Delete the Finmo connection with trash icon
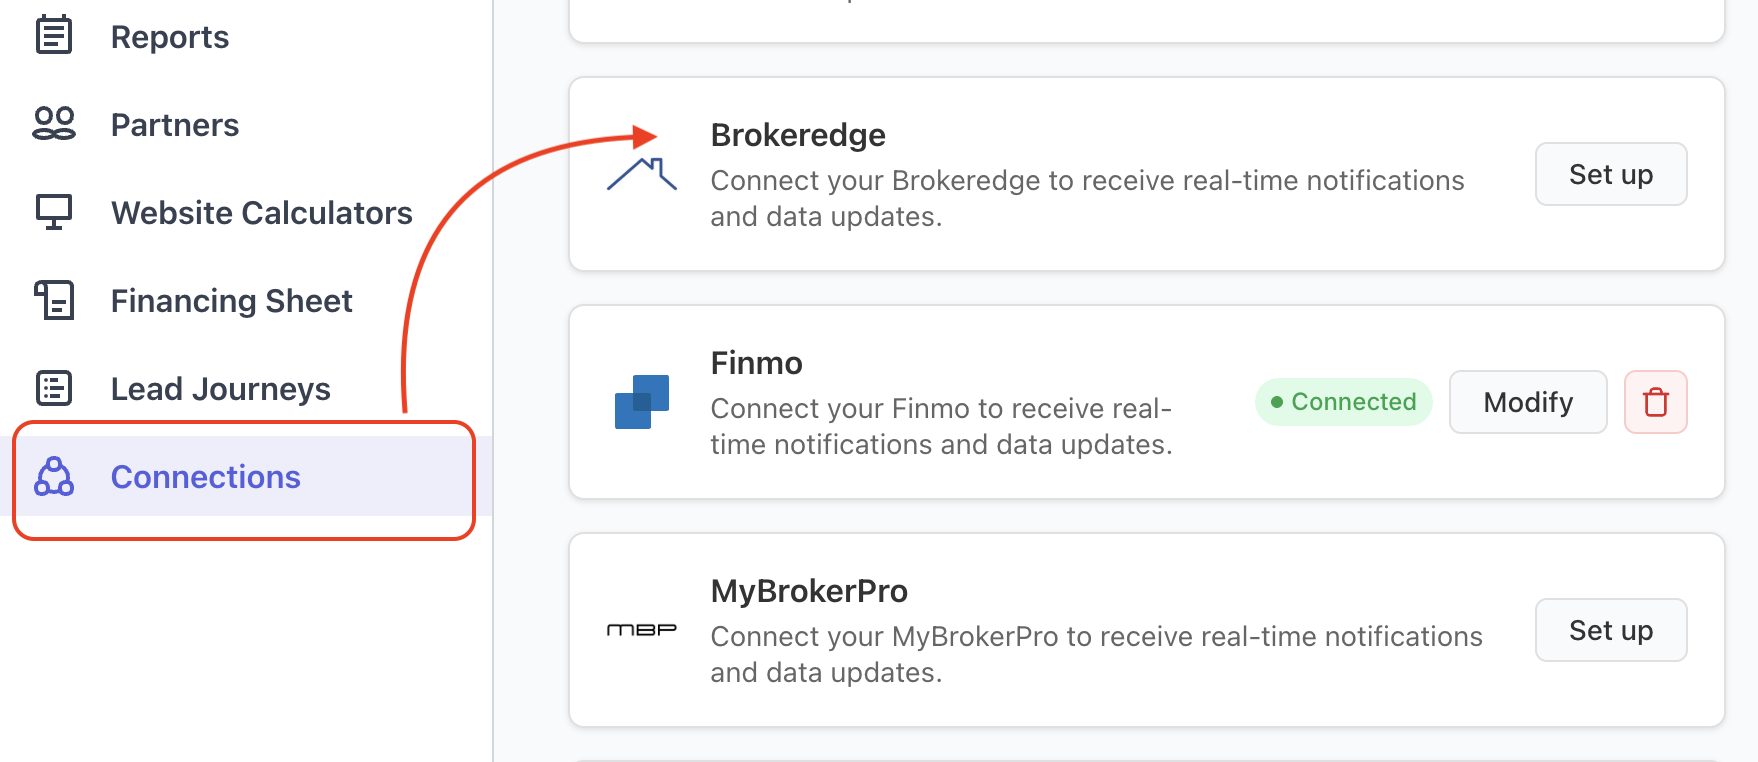This screenshot has width=1758, height=762. click(x=1655, y=402)
